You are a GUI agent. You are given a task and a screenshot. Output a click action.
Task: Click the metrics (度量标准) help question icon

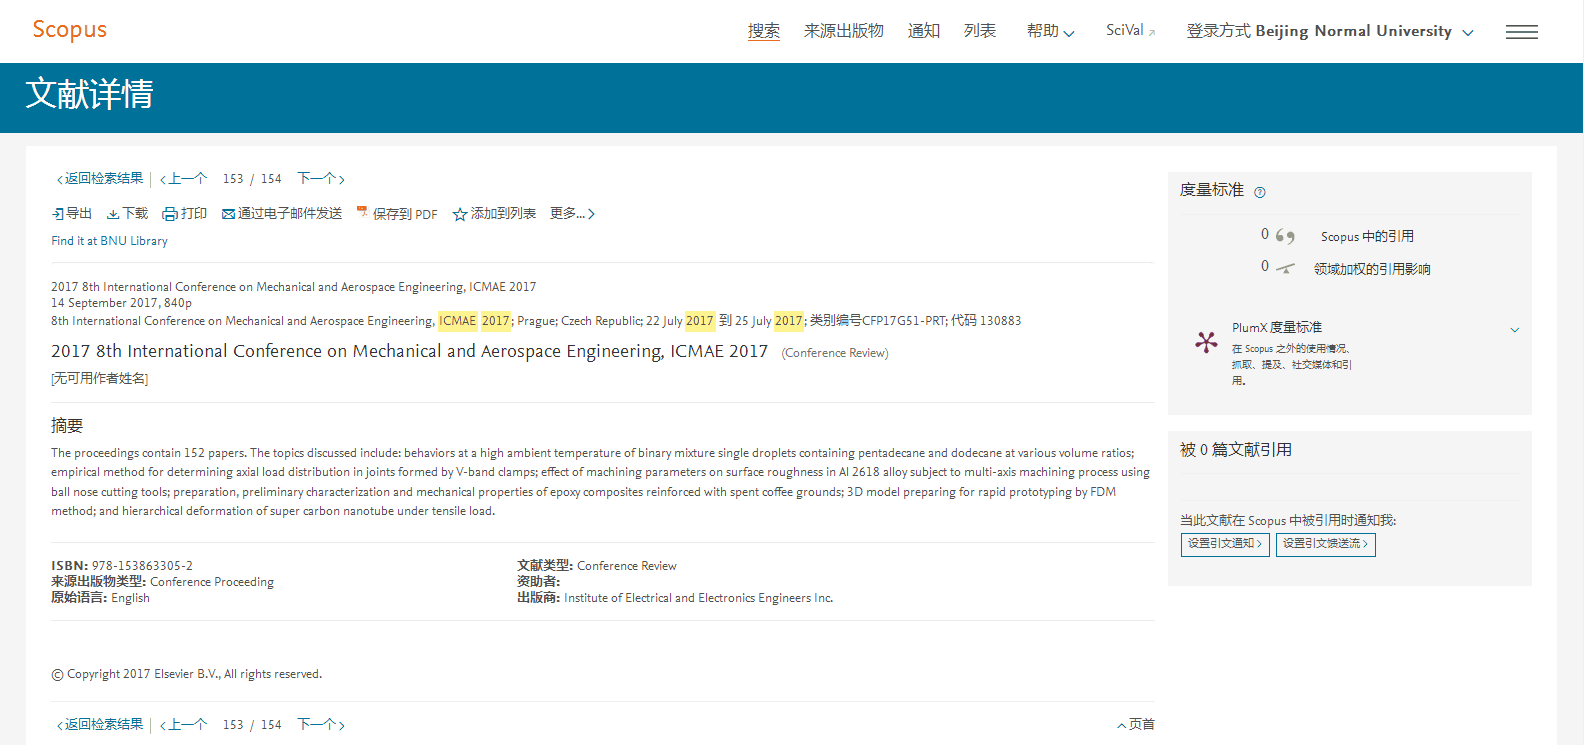1260,192
